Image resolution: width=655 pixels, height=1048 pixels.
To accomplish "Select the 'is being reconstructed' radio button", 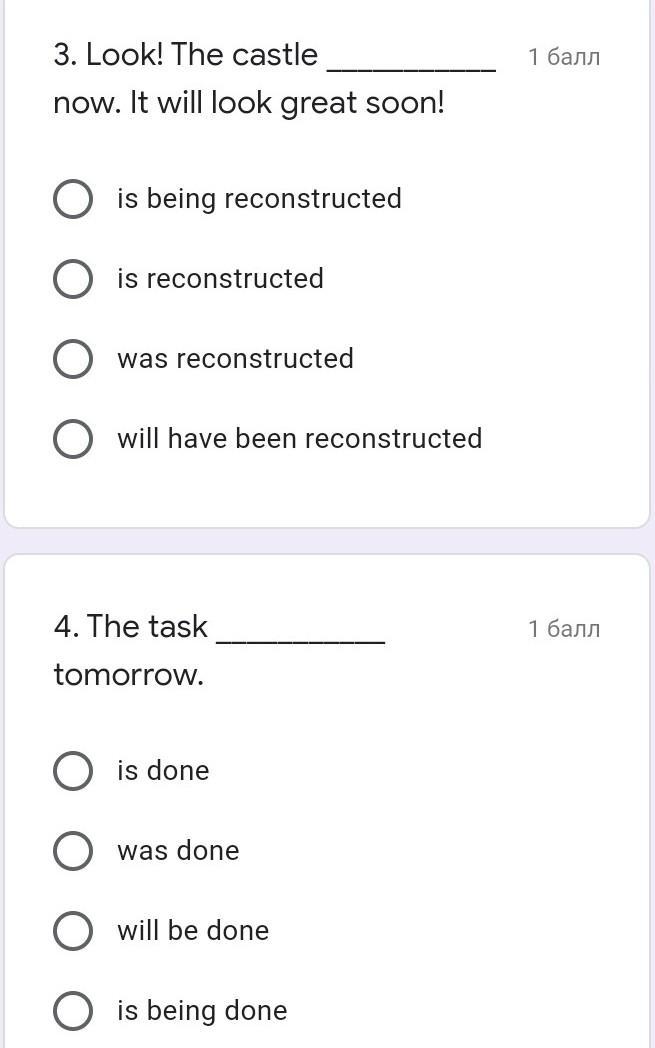I will click(73, 199).
